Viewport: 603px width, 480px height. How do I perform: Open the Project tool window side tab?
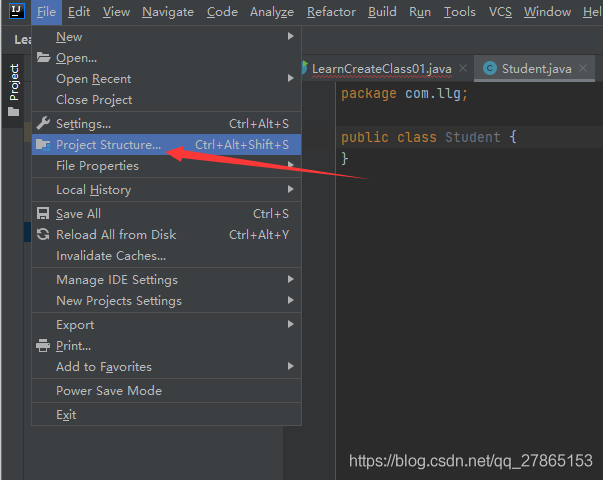pos(14,84)
